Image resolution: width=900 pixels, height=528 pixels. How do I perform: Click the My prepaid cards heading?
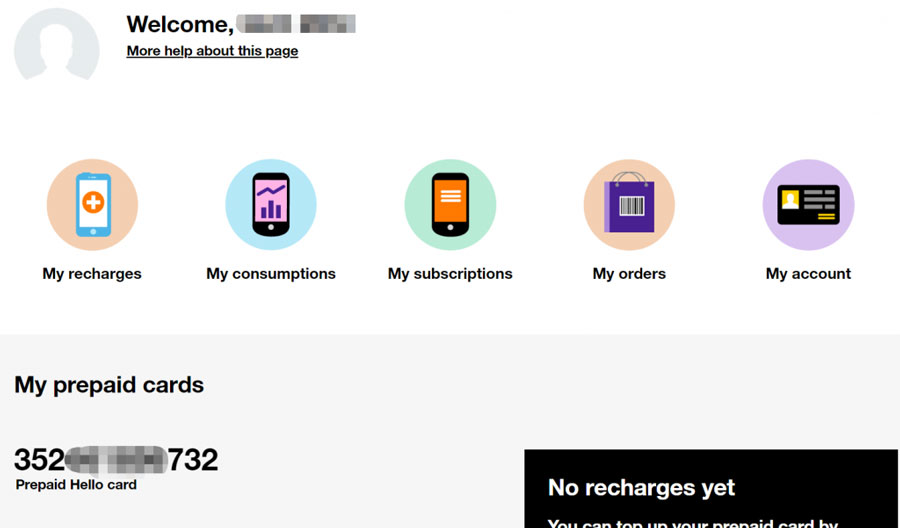point(109,385)
